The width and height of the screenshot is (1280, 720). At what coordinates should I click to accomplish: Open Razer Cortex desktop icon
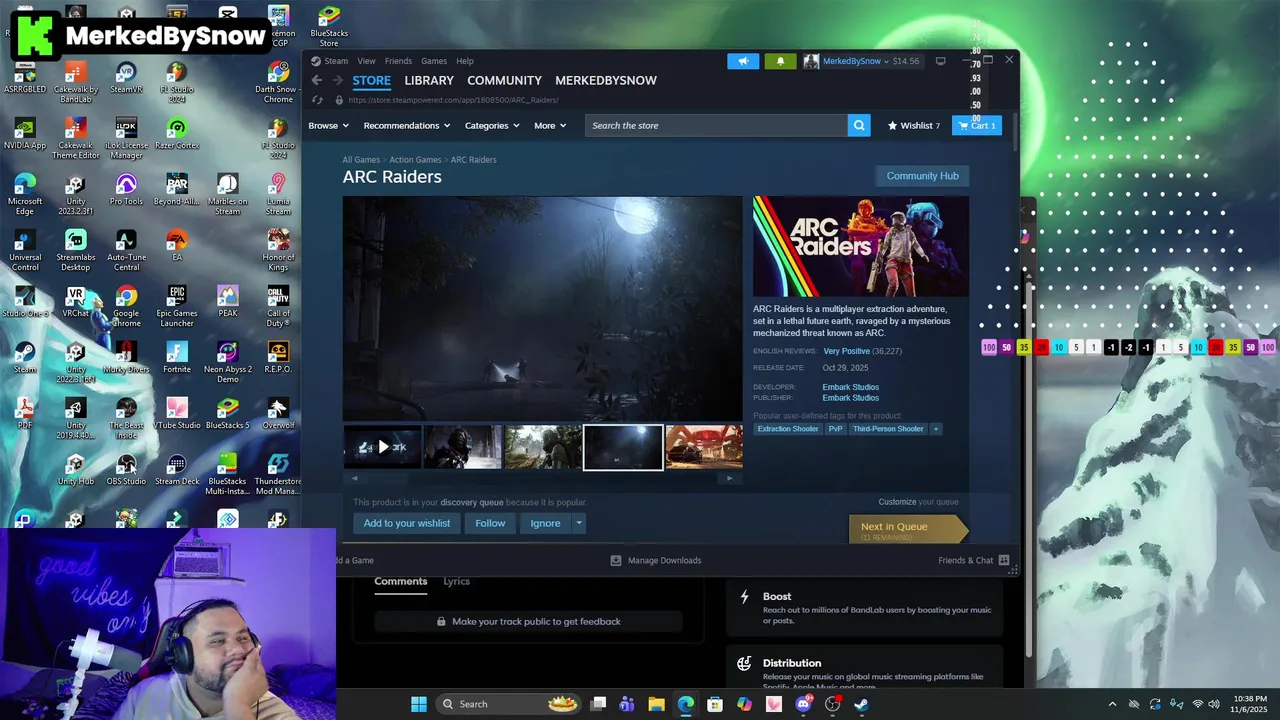[177, 134]
